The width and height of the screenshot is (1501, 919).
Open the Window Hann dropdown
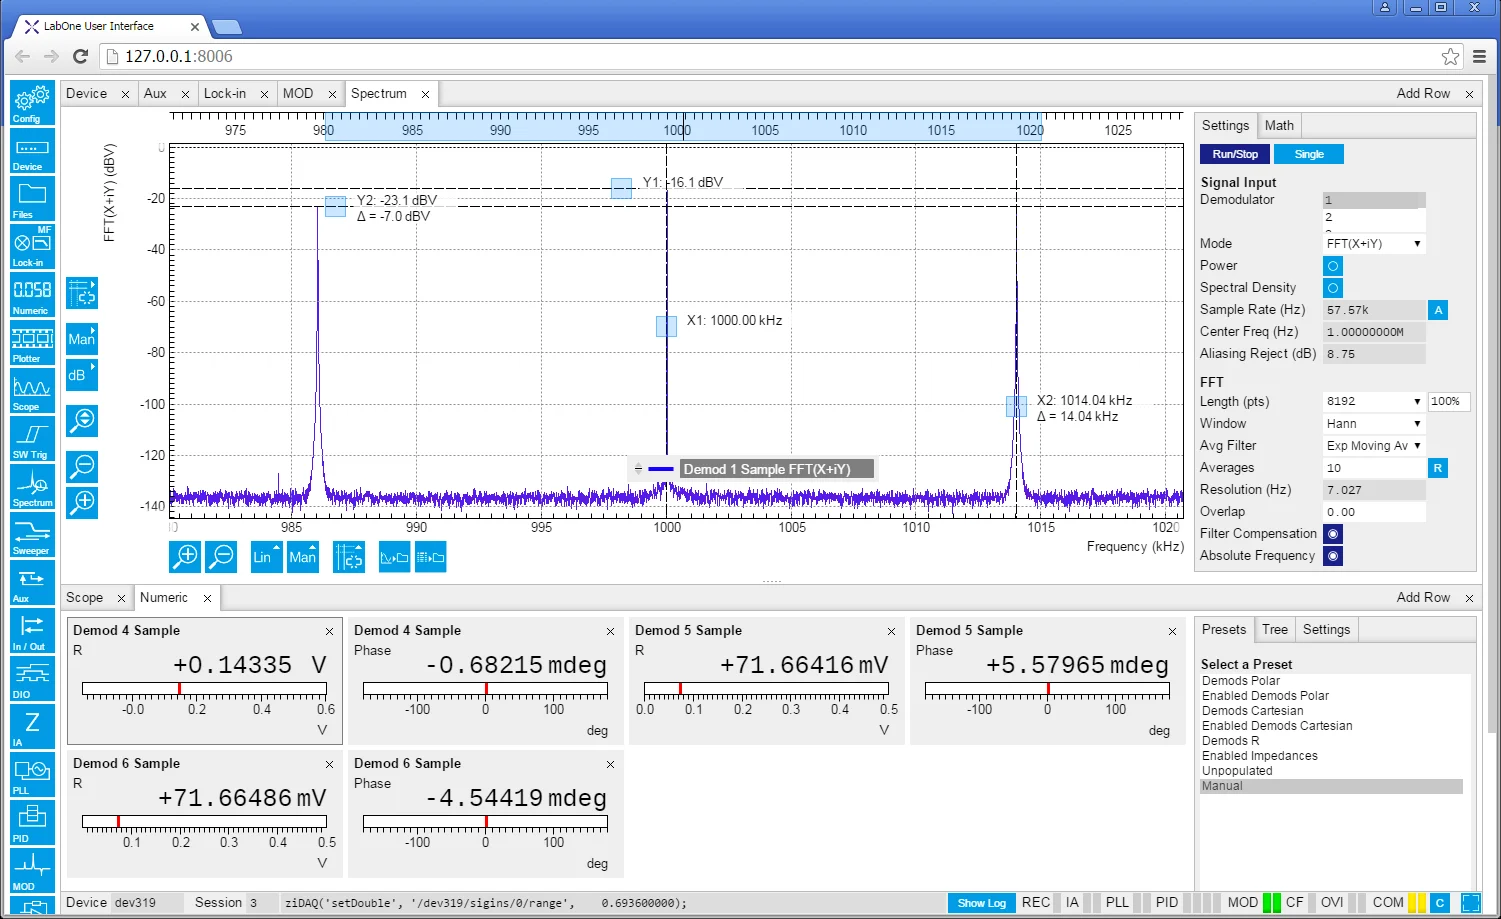[1374, 424]
